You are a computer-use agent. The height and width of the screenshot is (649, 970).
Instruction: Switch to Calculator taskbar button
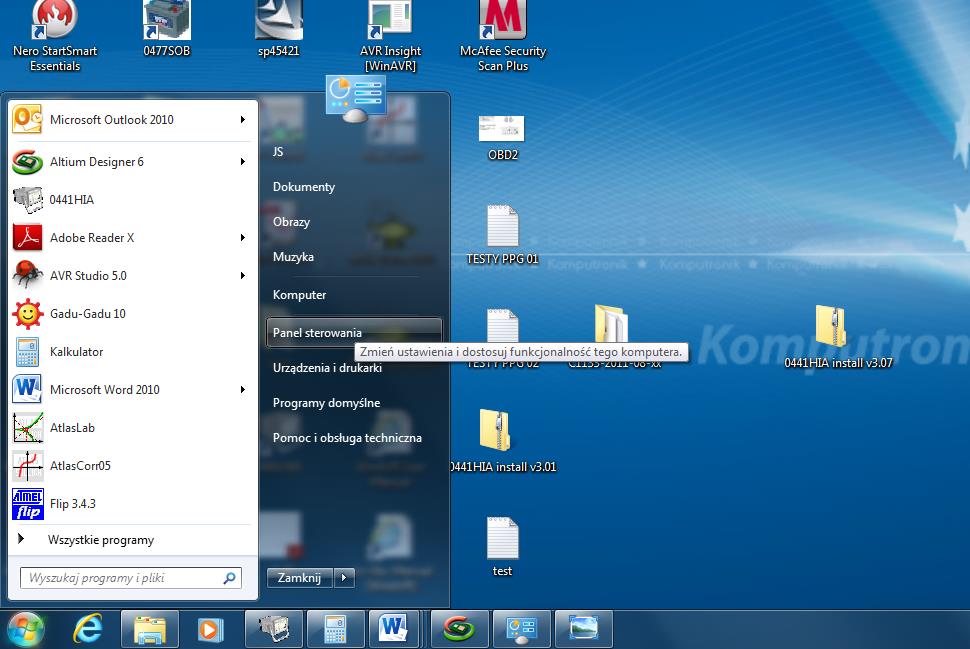click(x=335, y=630)
